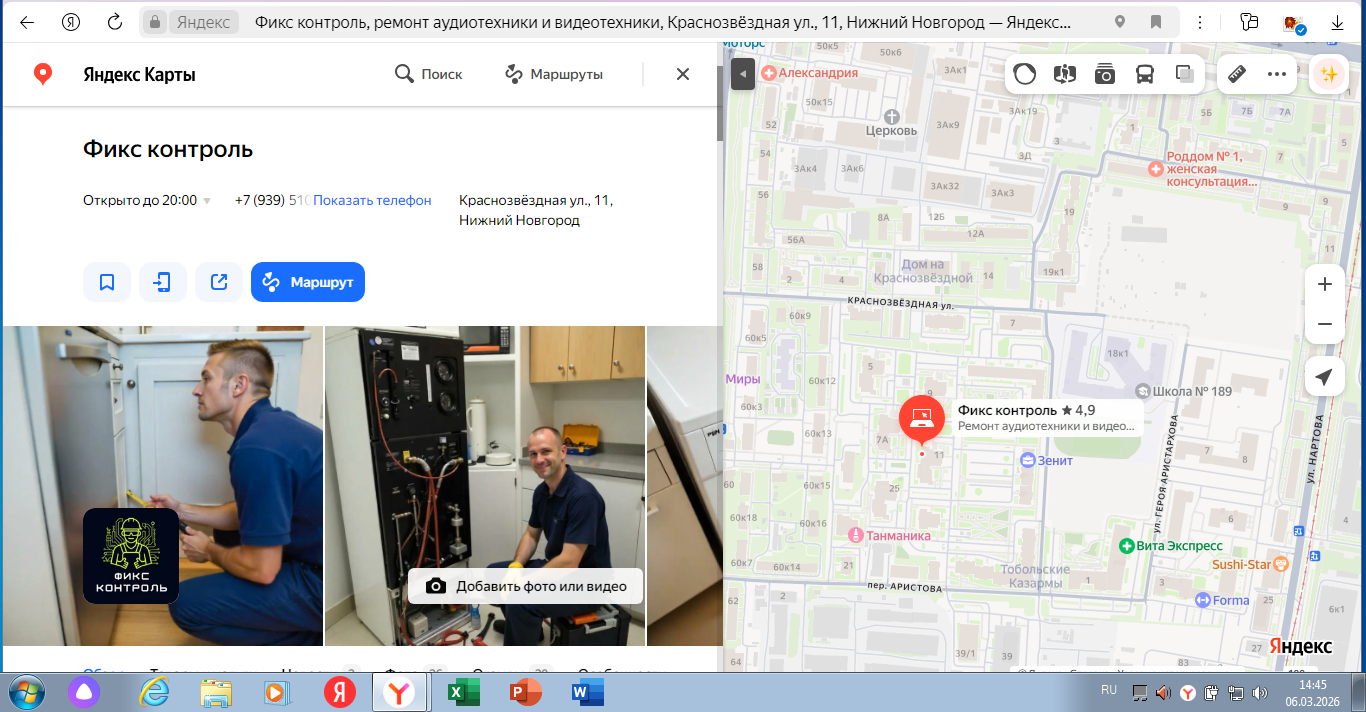Image resolution: width=1366 pixels, height=712 pixels.
Task: Open Маршруты in the header
Action: click(553, 74)
